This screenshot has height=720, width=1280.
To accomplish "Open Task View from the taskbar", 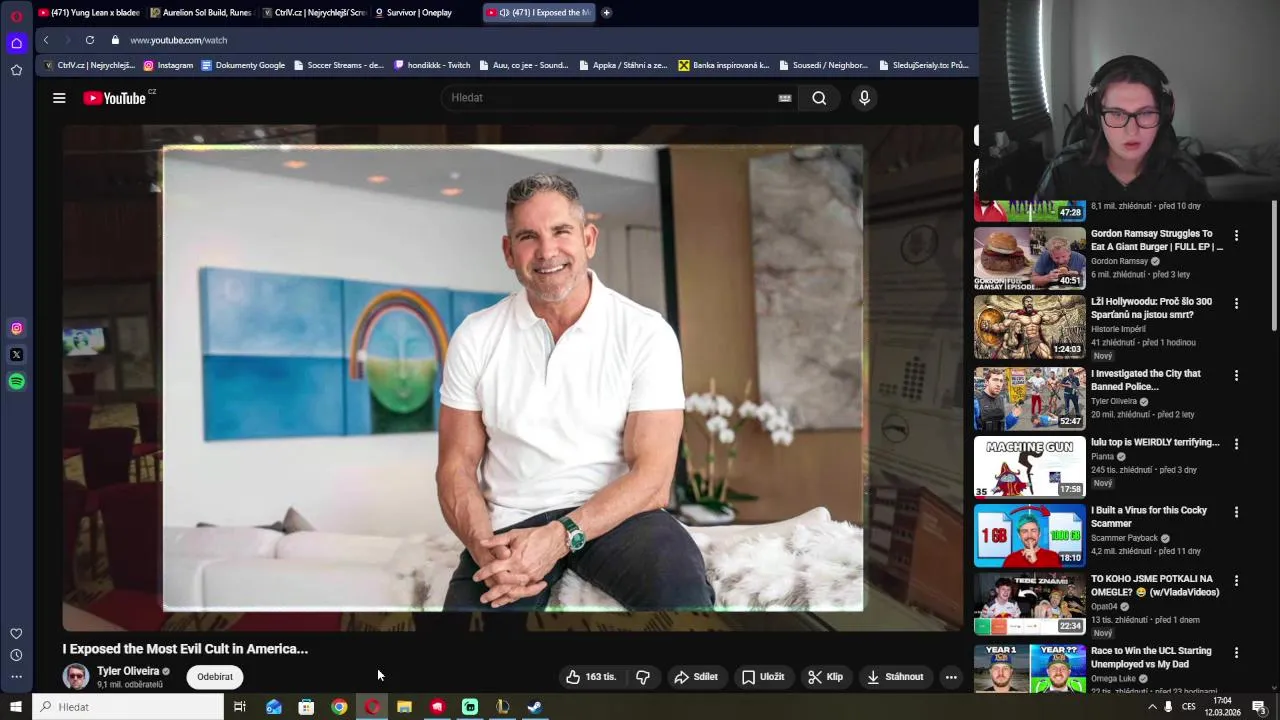I will [x=240, y=707].
